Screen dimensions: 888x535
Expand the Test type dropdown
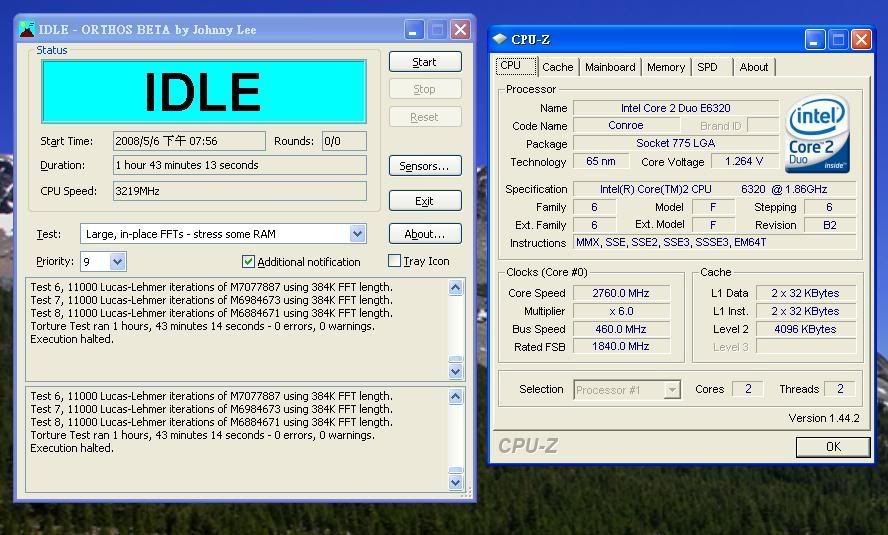pyautogui.click(x=357, y=234)
